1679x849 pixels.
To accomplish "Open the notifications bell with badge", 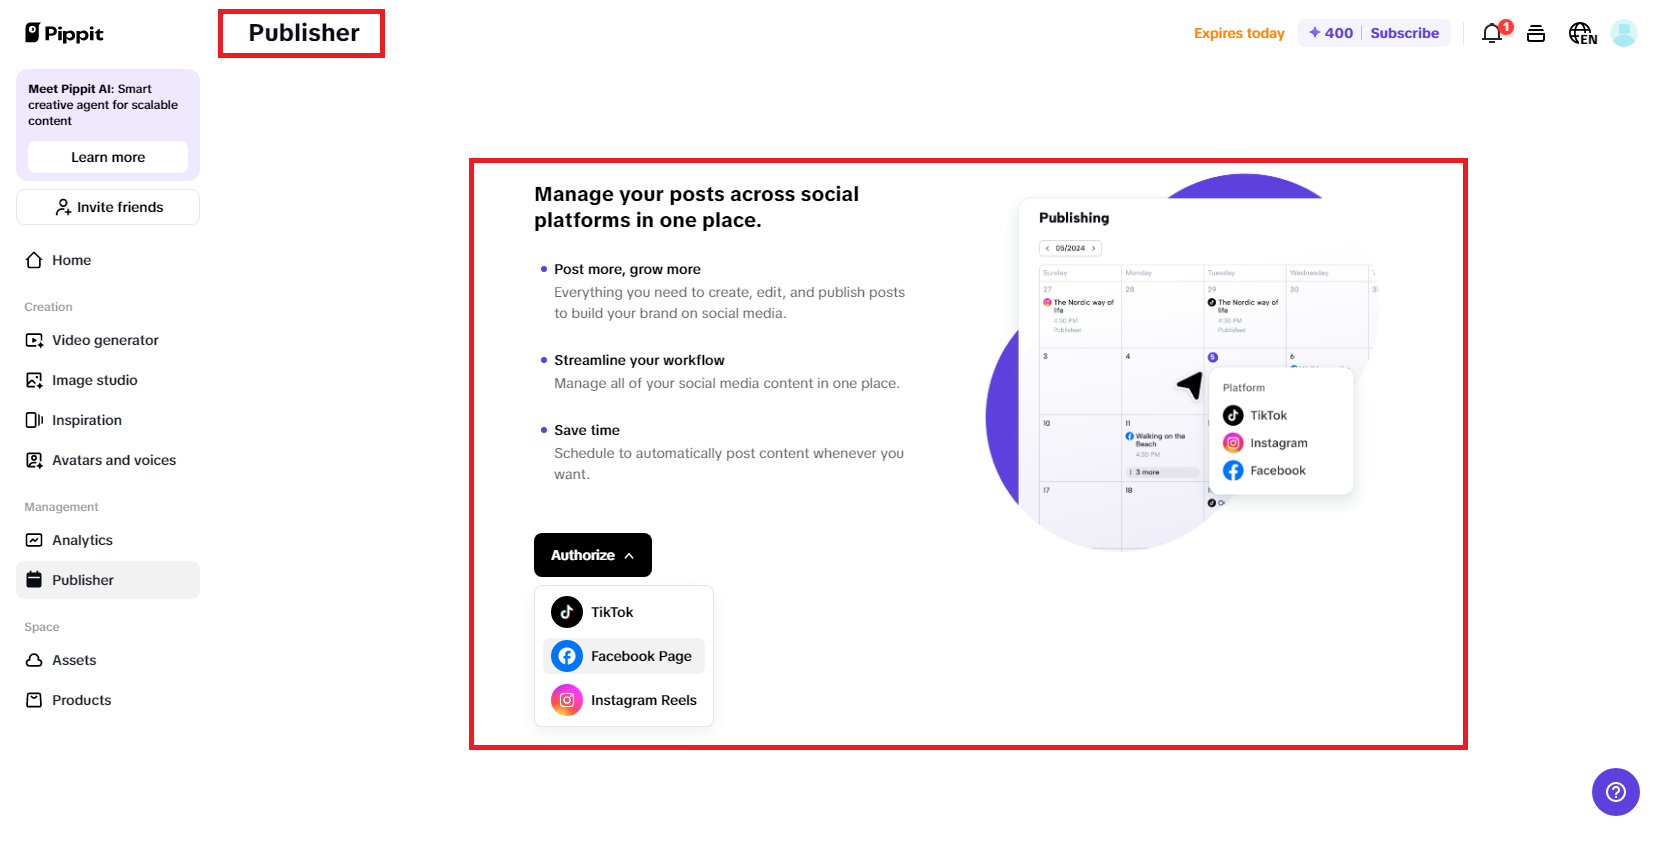I will pos(1491,33).
